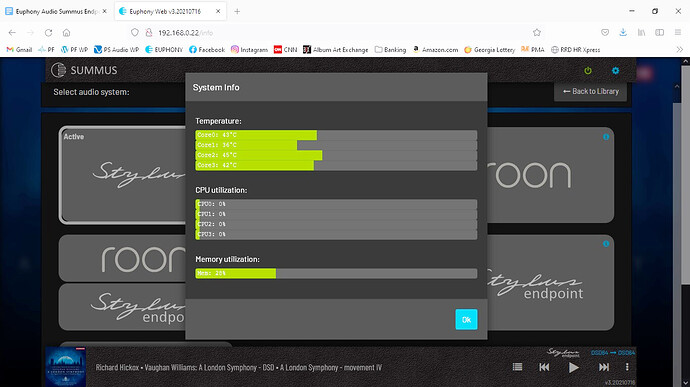This screenshot has width=690, height=387.
Task: Show more bookmarks via the chevron
Action: pos(679,50)
